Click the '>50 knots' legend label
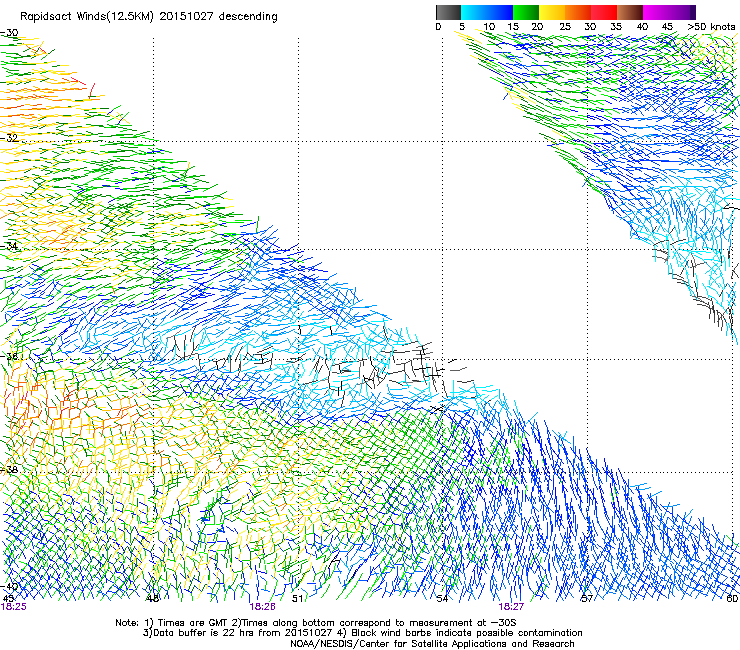The image size is (740, 650). click(x=711, y=27)
